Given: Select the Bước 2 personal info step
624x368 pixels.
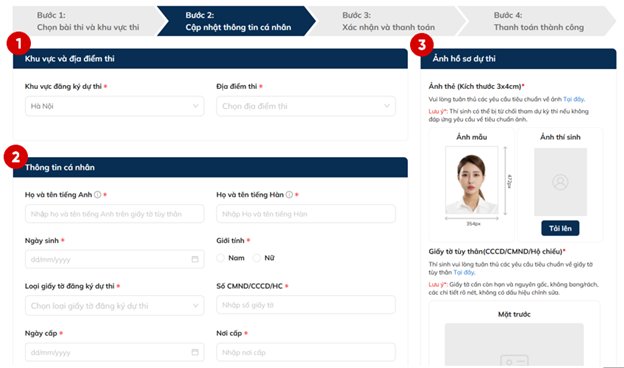Looking at the screenshot, I should click(236, 21).
